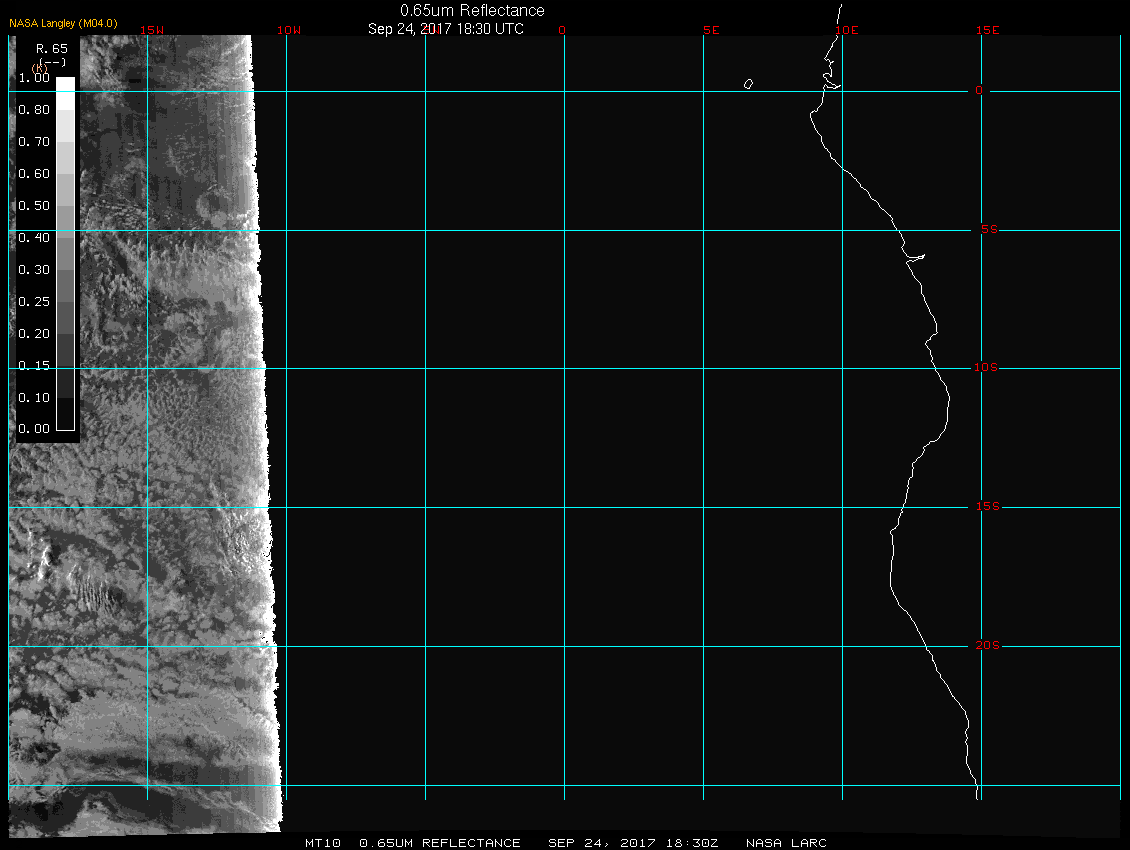Click the 0.50 value on the colorbar
Image resolution: width=1130 pixels, height=850 pixels.
coord(34,206)
